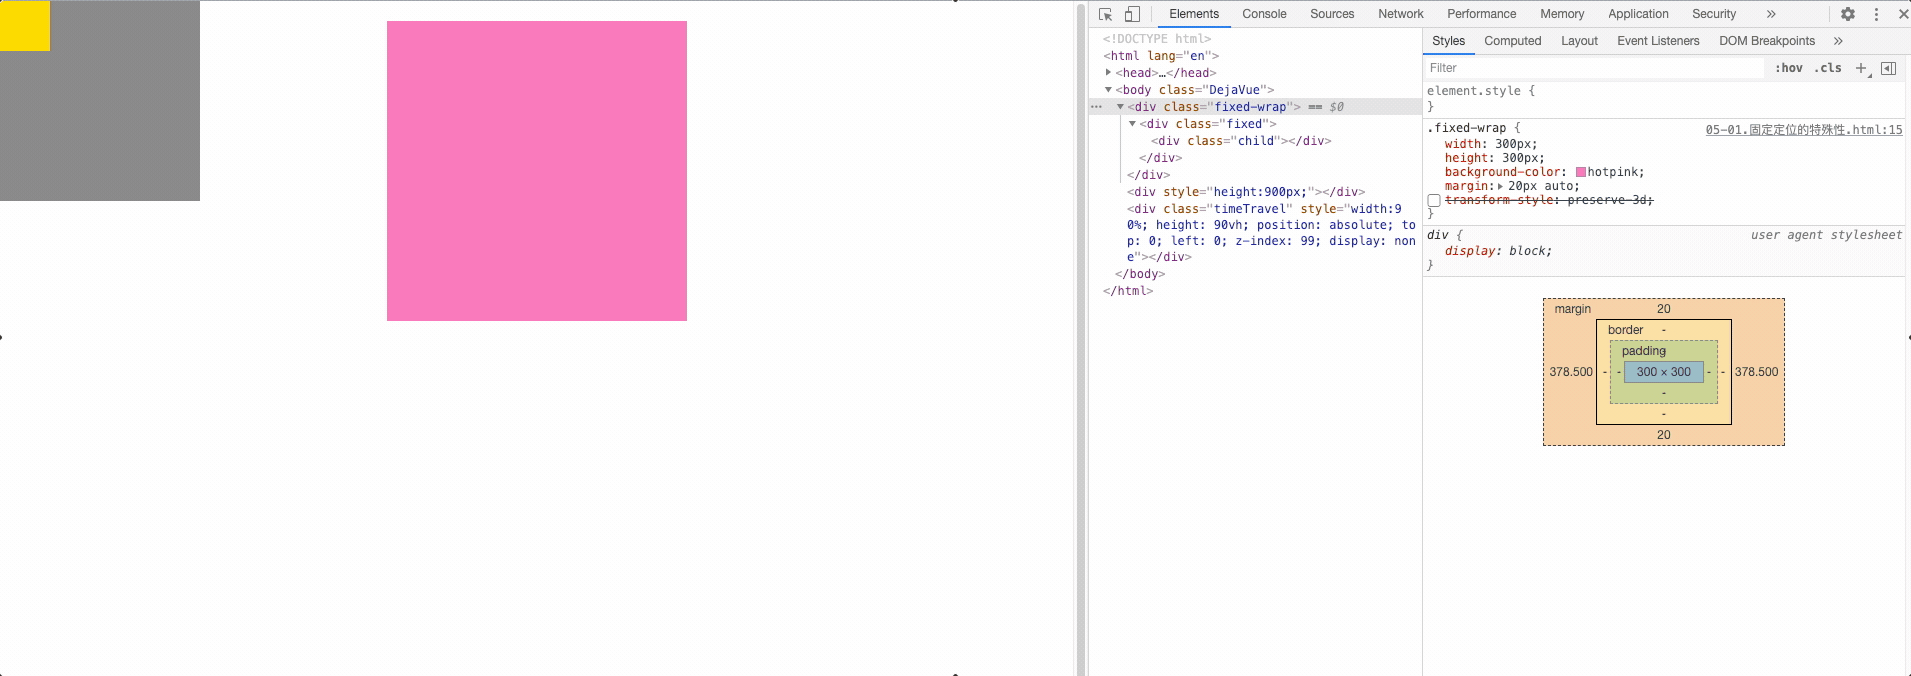Toggle the :hov element state panel
The height and width of the screenshot is (676, 1911).
[x=1788, y=68]
